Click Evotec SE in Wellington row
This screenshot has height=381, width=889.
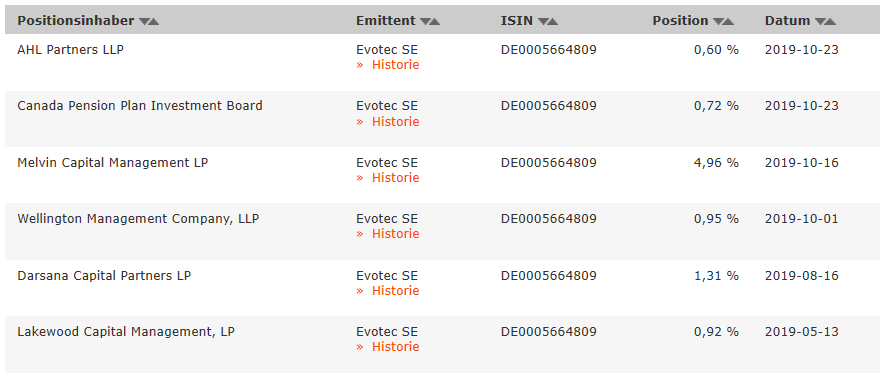(387, 219)
